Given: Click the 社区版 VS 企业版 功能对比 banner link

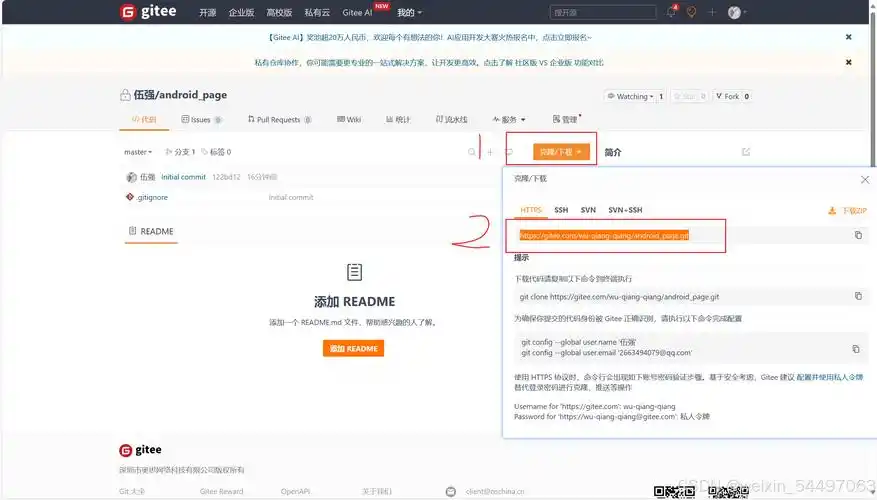Looking at the screenshot, I should coord(559,63).
